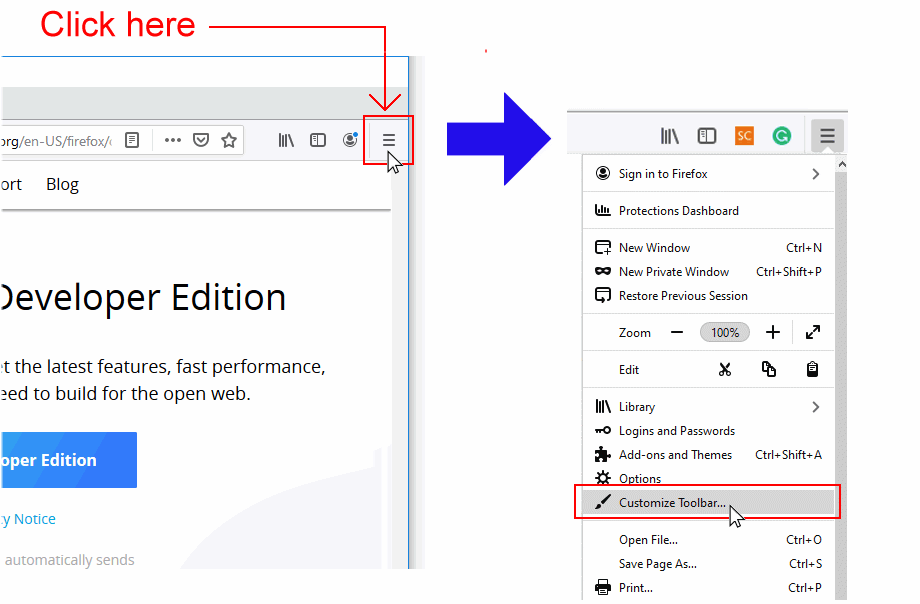Open Reader View from the address bar
This screenshot has width=920, height=604.
(131, 140)
